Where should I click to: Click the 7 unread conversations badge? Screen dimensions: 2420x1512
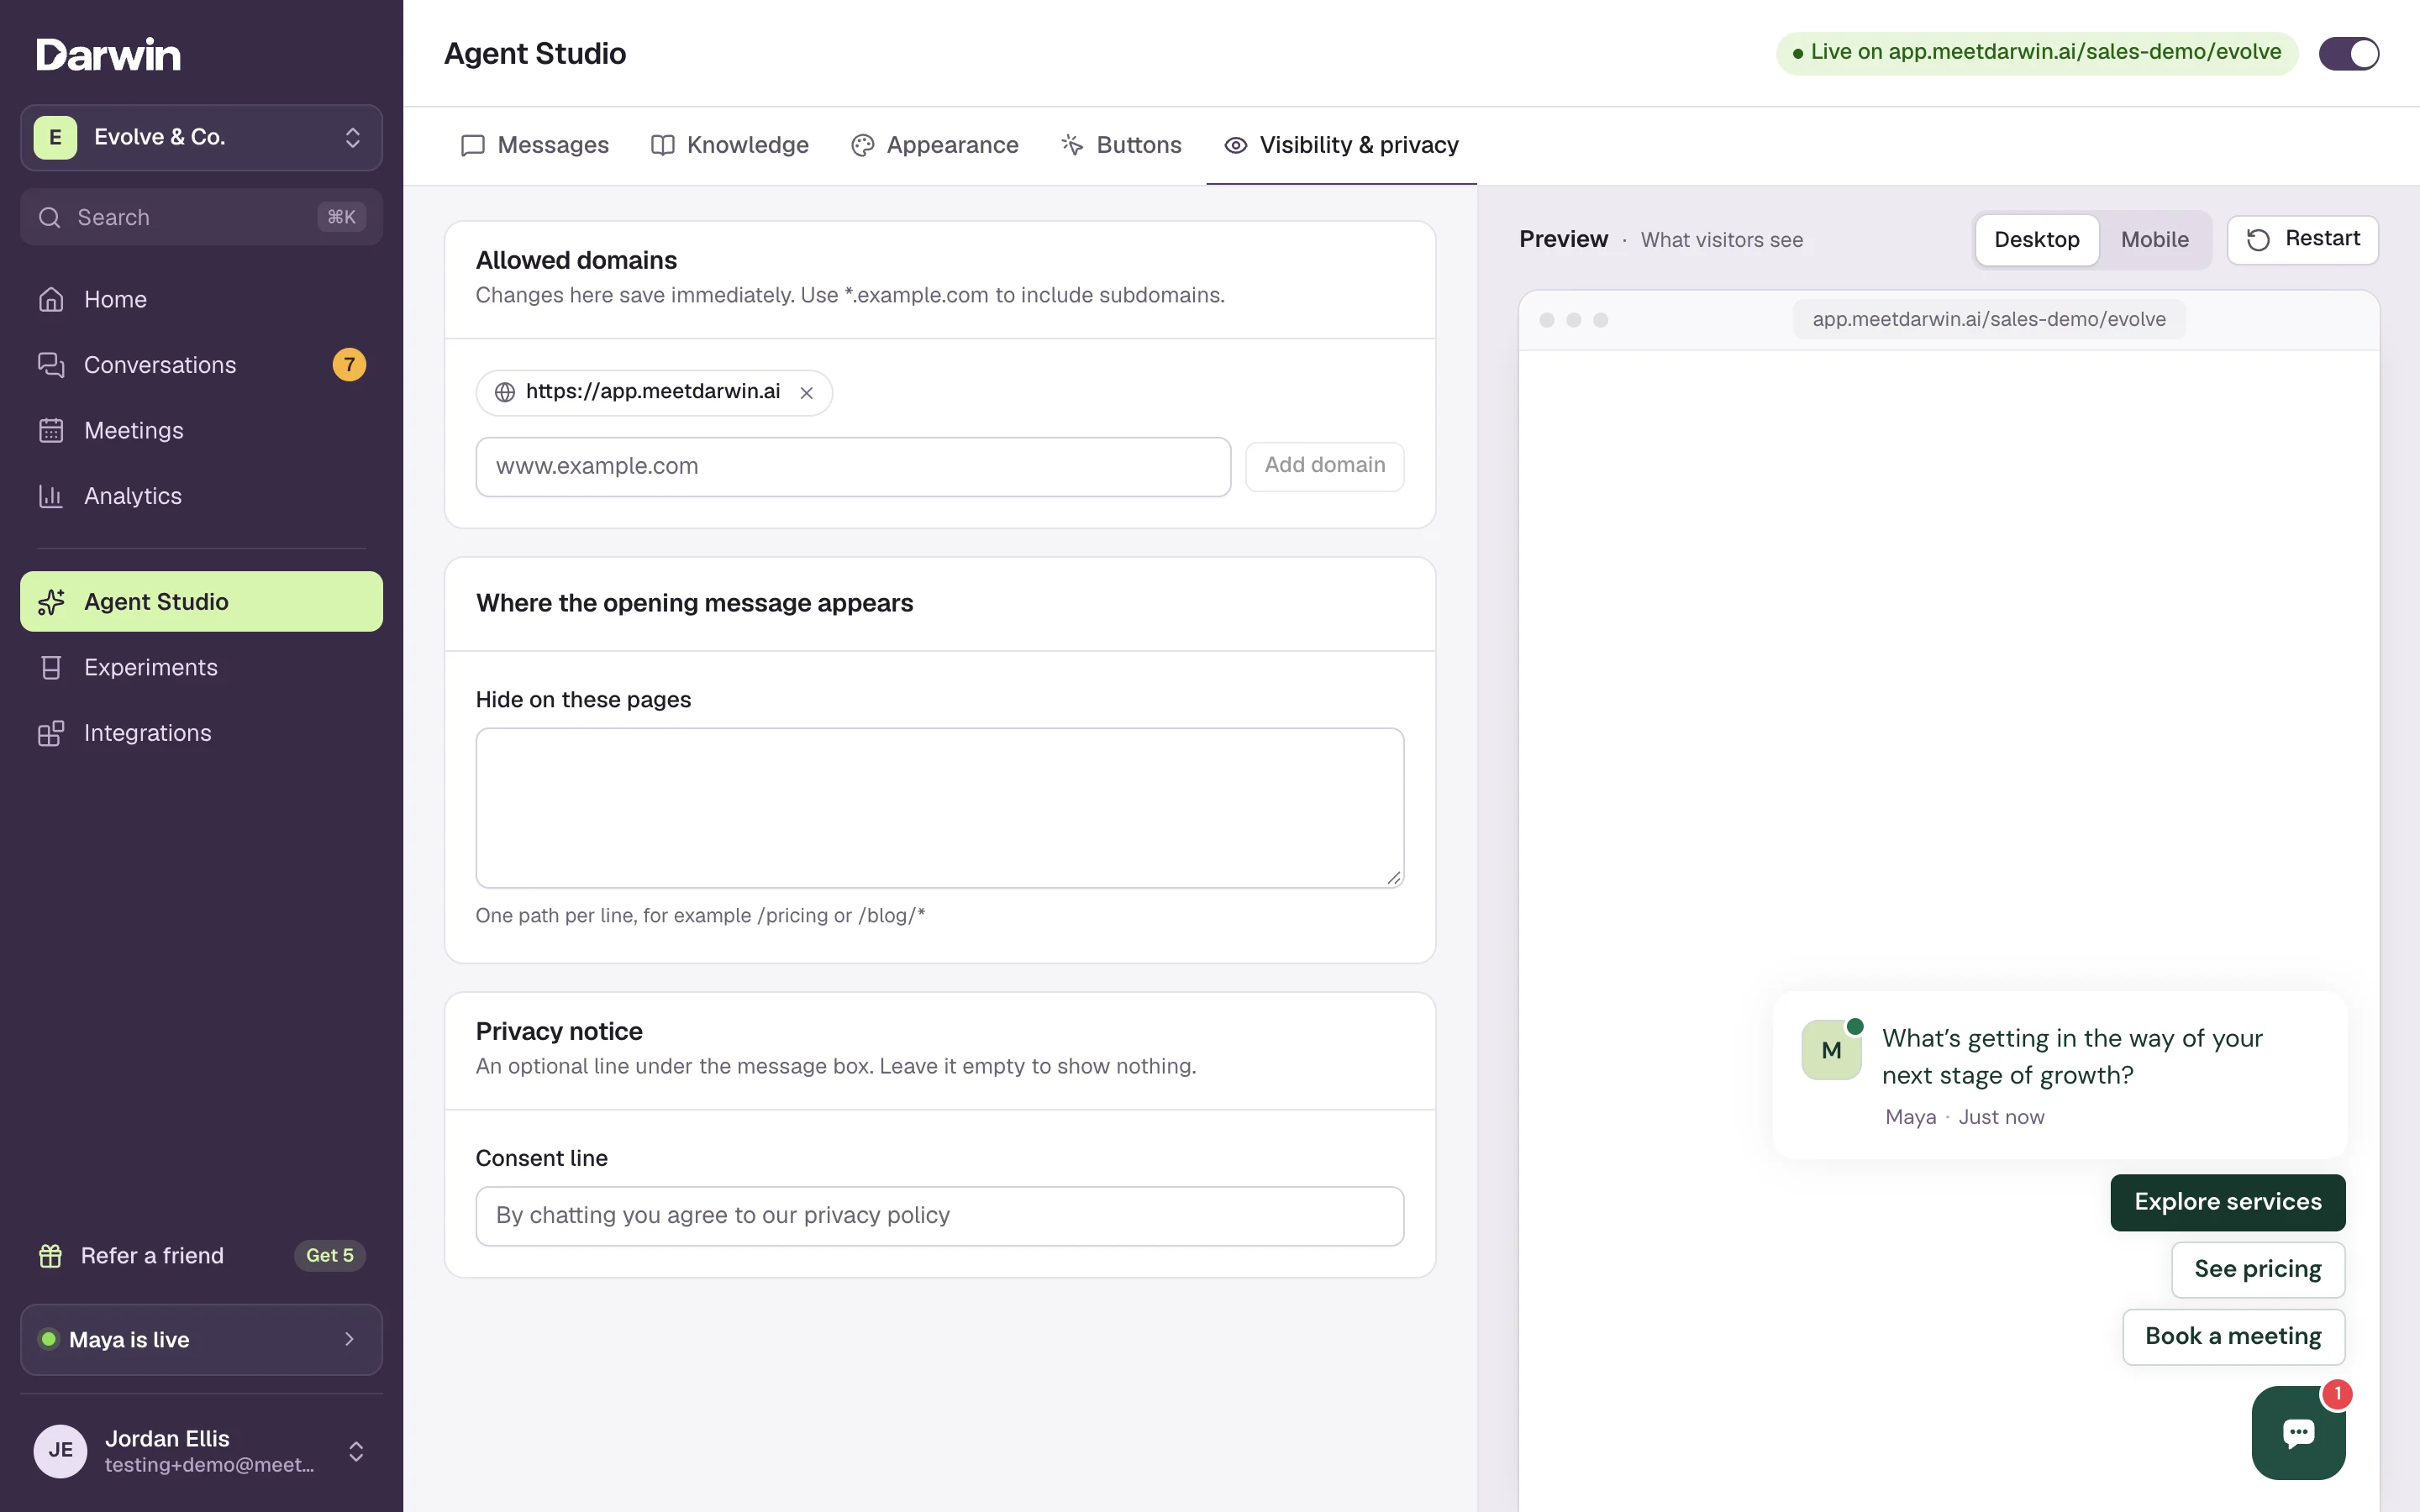[x=349, y=365]
